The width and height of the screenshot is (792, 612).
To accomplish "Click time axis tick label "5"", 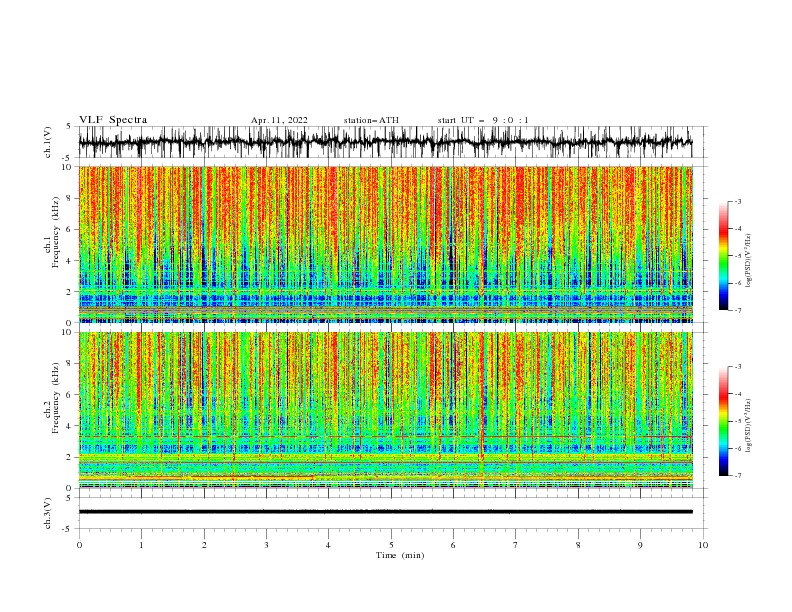I will 391,545.
